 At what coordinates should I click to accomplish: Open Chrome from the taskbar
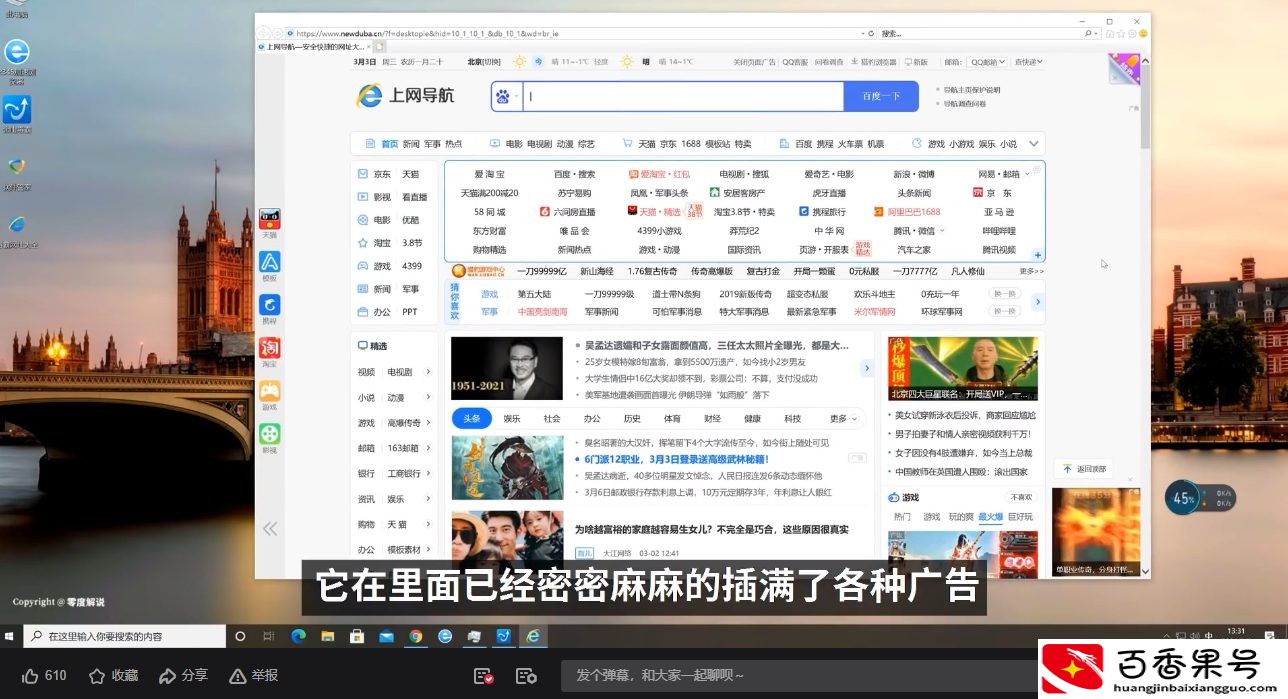[415, 636]
